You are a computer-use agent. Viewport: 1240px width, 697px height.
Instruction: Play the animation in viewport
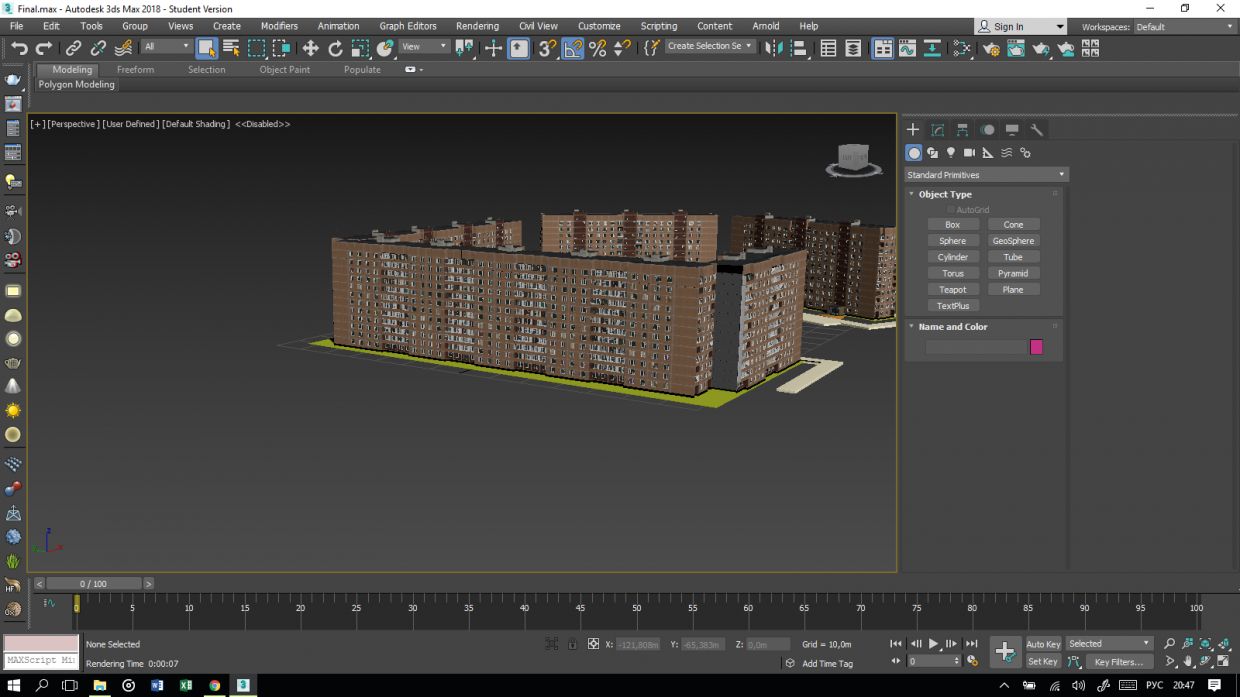coord(933,644)
